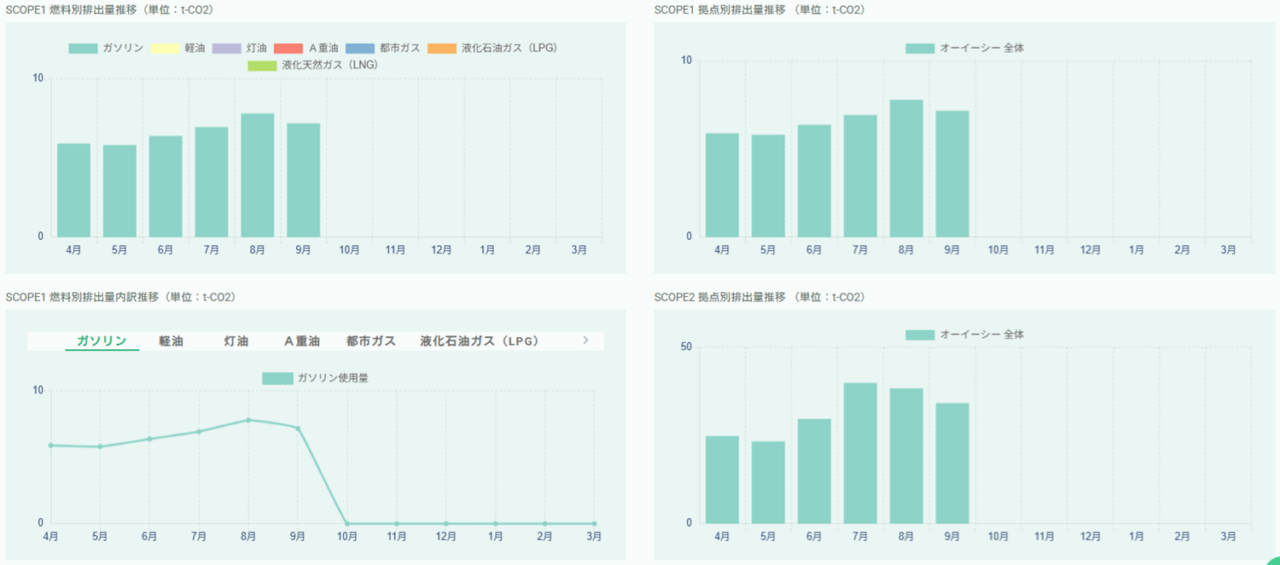
Task: Select the 都市ガス tab
Action: point(370,341)
